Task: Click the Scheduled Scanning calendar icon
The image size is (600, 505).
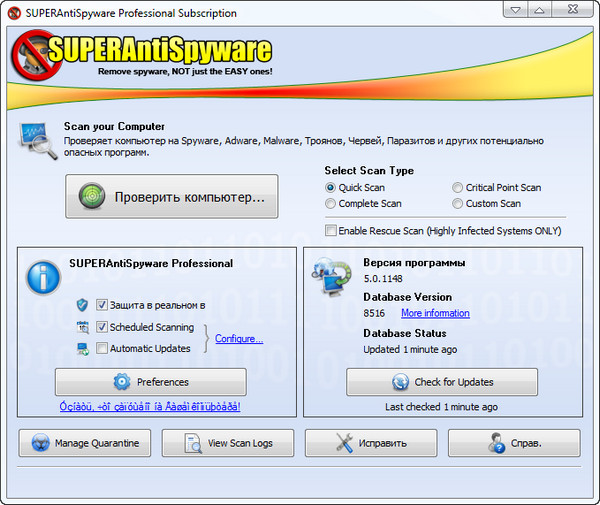Action: [81, 327]
